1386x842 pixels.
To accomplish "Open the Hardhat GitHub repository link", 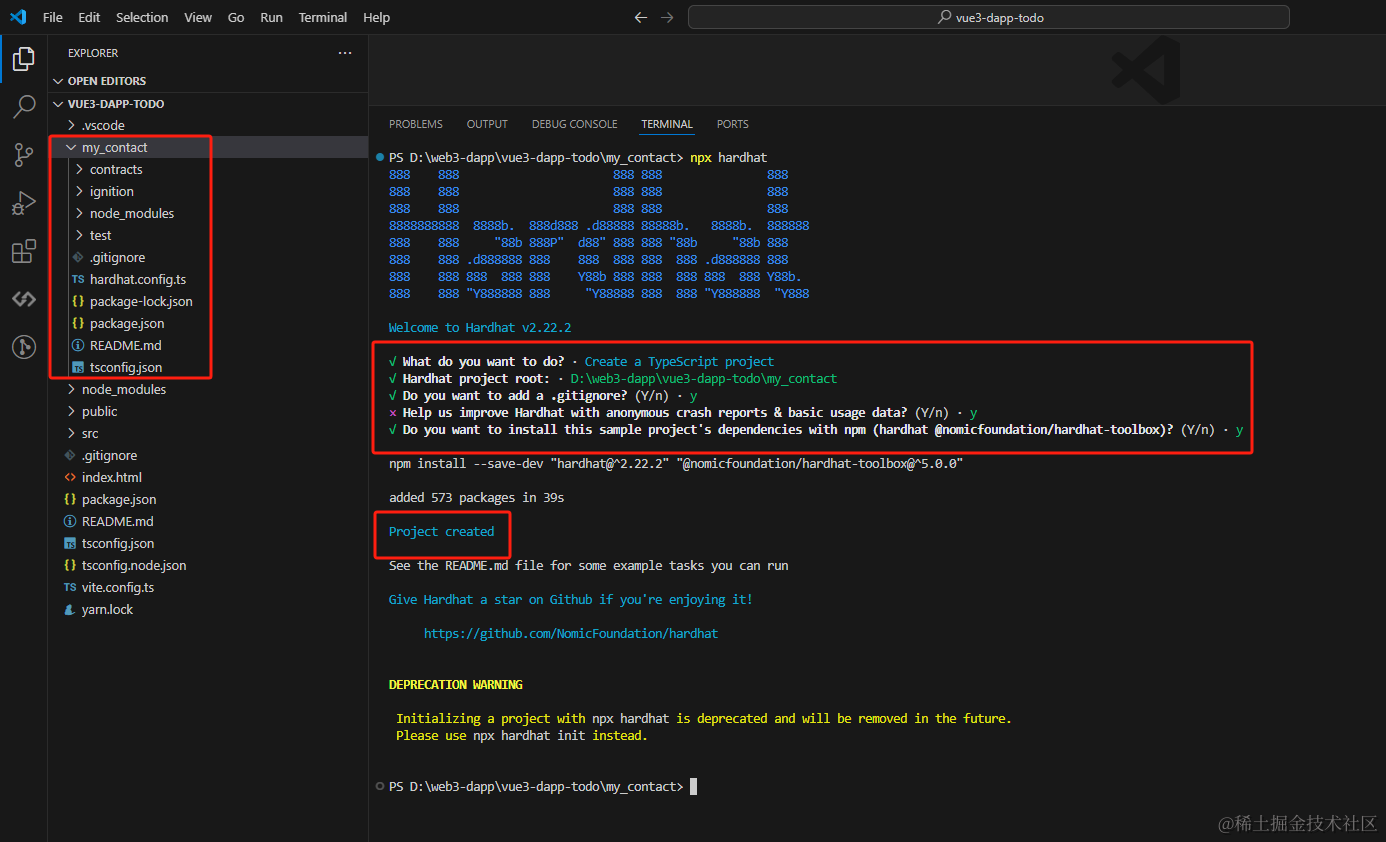I will pyautogui.click(x=571, y=633).
